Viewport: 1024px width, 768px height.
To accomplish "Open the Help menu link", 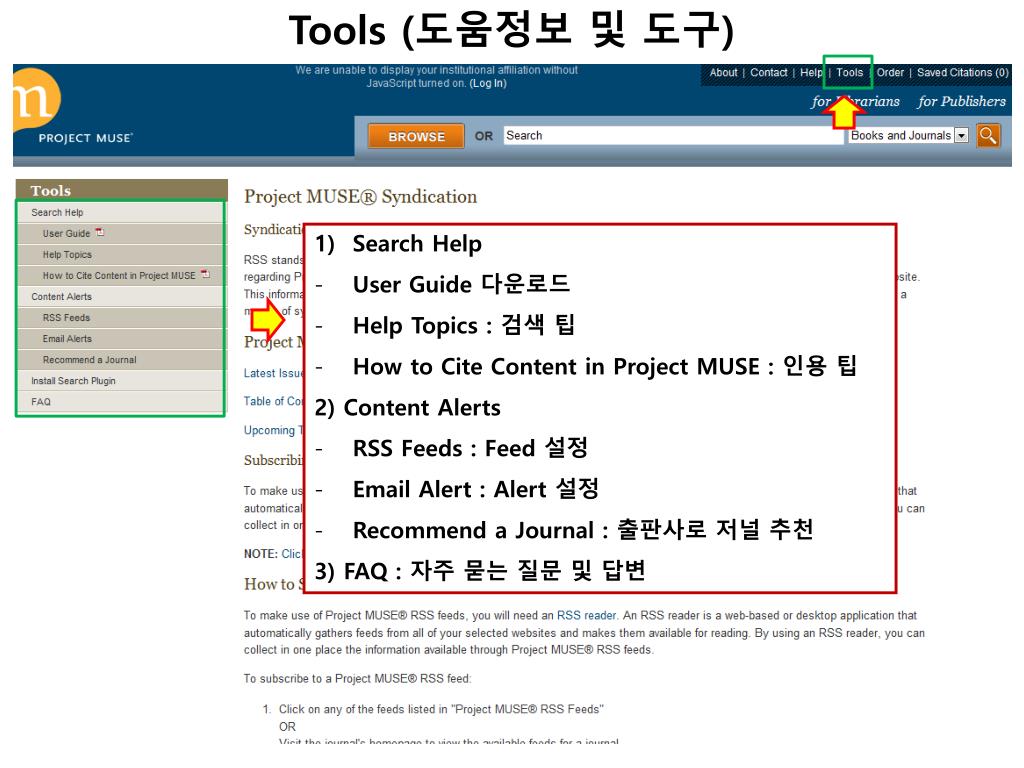I will (810, 72).
